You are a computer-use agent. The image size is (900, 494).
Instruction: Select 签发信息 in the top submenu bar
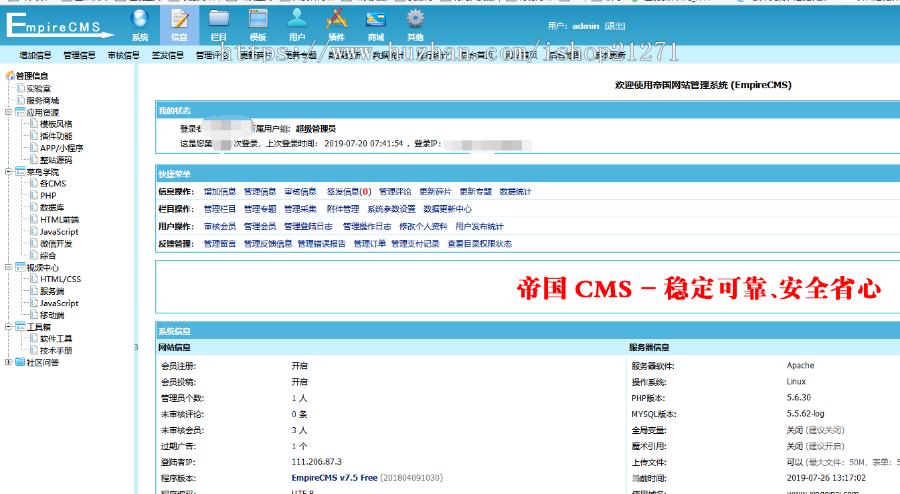[x=168, y=55]
